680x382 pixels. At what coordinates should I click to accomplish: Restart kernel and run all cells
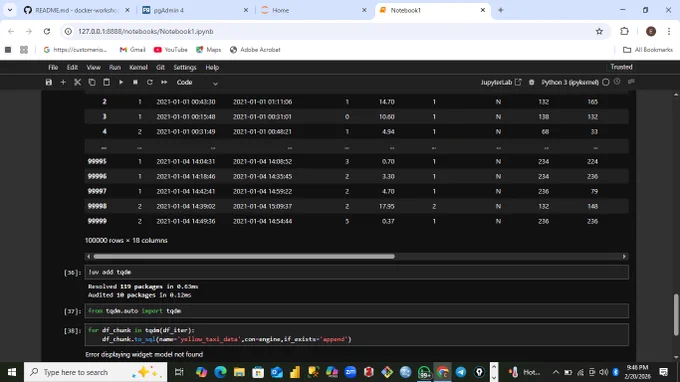[x=164, y=82]
